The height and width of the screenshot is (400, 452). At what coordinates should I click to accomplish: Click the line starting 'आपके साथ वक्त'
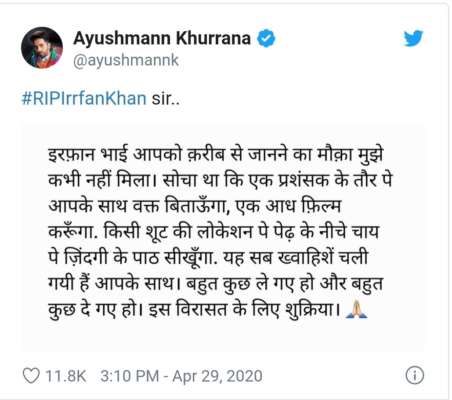(x=194, y=207)
